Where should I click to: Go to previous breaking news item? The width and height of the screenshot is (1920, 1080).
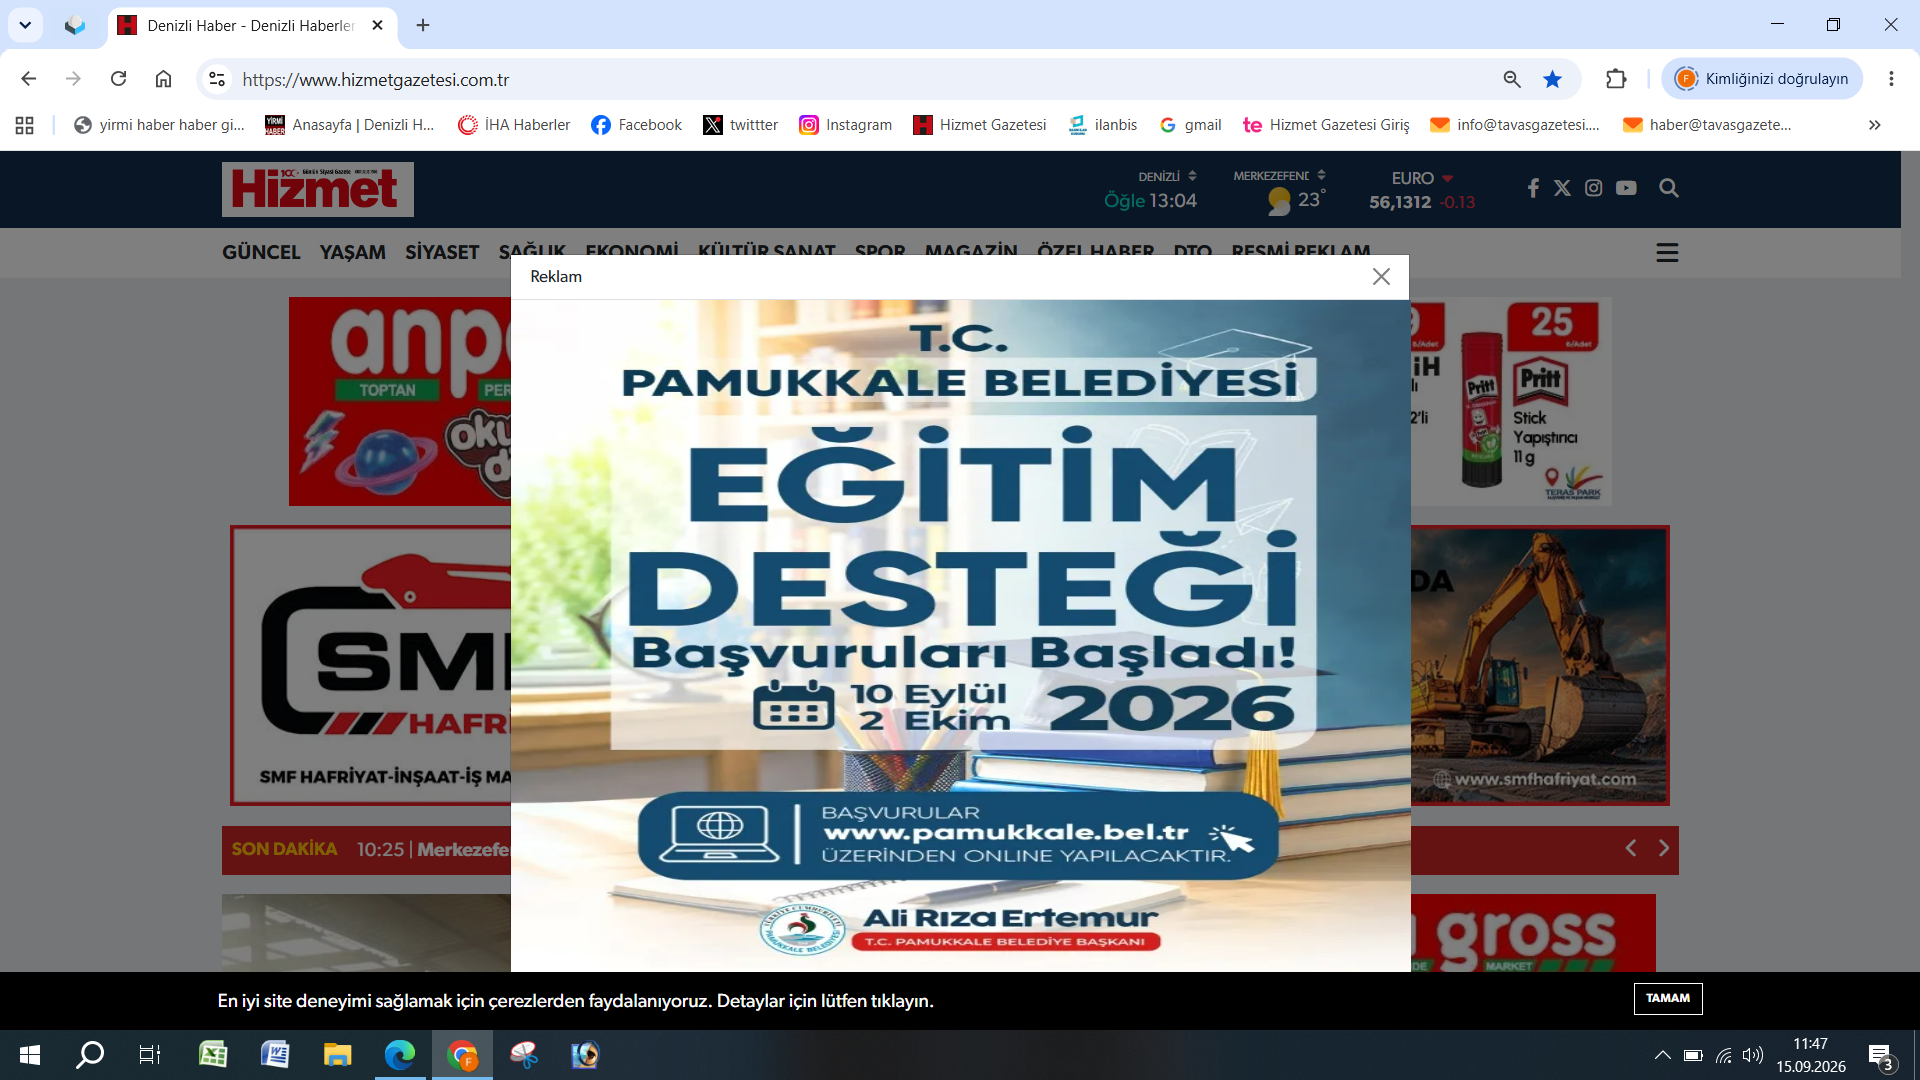point(1631,848)
